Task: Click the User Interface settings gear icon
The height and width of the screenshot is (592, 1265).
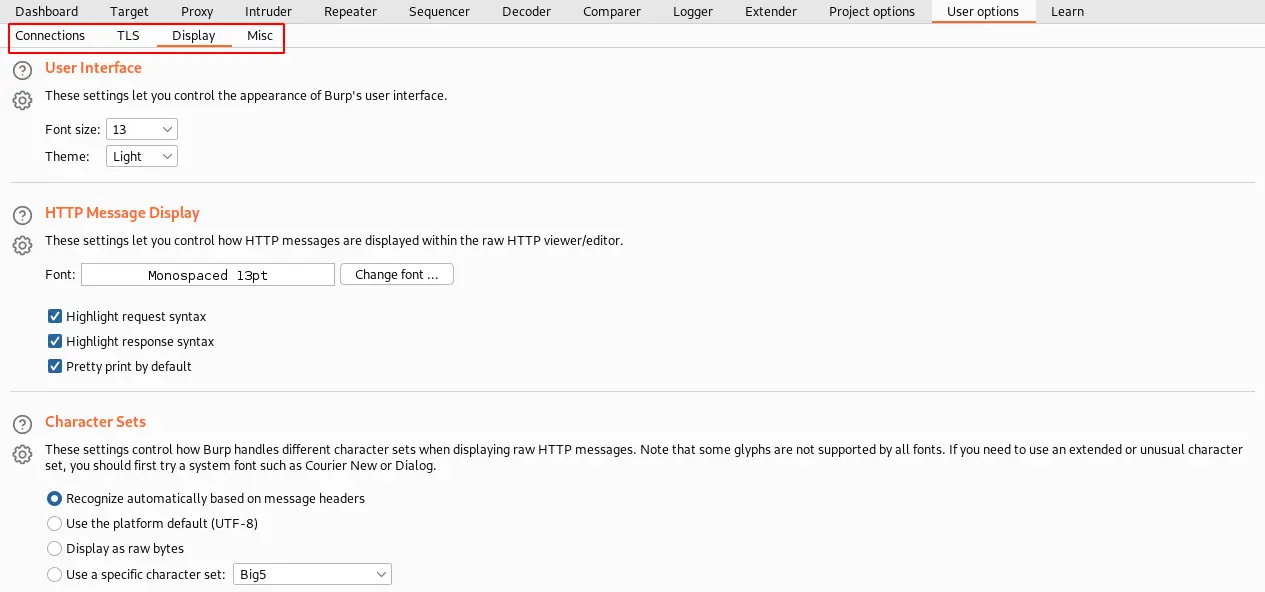Action: click(x=22, y=100)
